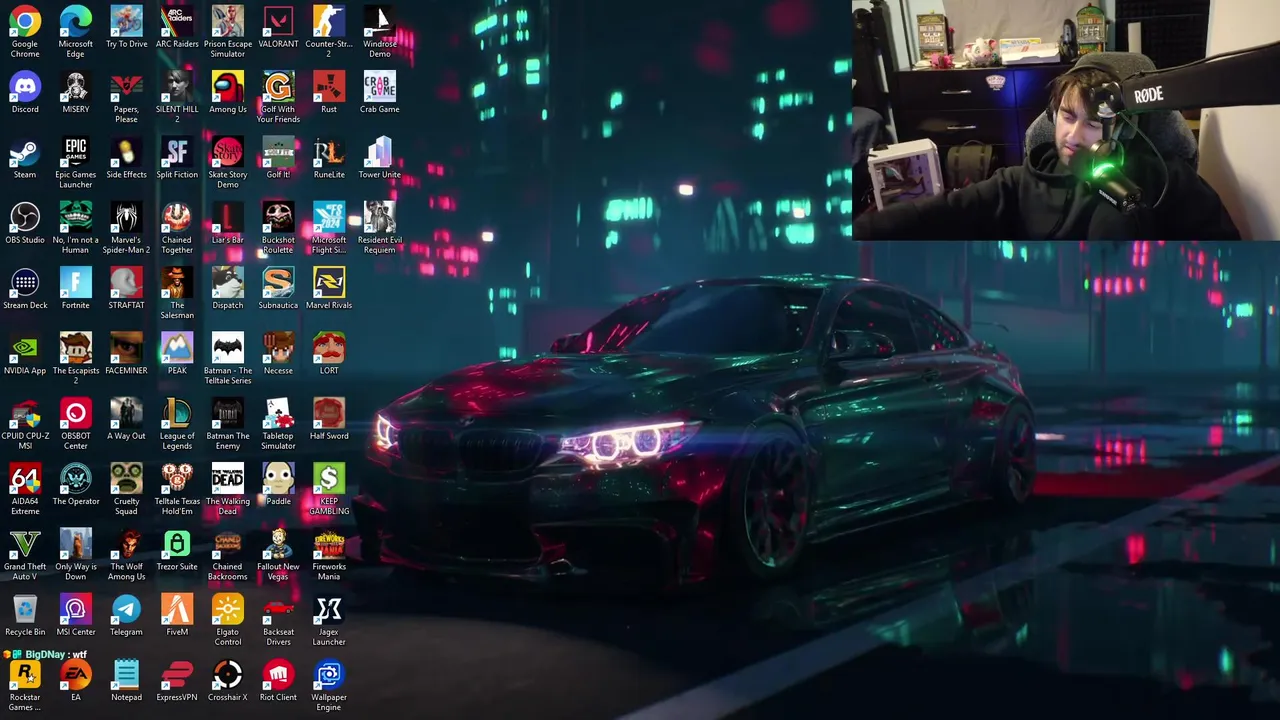Select the STRAFTAT game icon
The width and height of the screenshot is (1280, 720).
126,289
